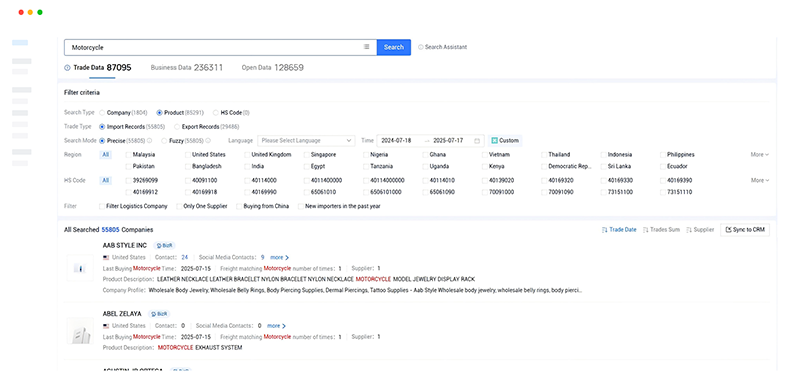Expand More regions list
The image size is (793, 388).
pyautogui.click(x=760, y=155)
